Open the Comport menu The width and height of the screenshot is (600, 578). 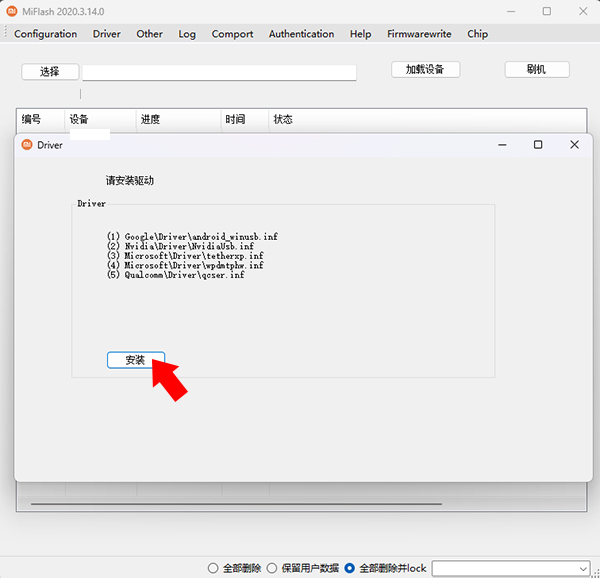coord(232,34)
